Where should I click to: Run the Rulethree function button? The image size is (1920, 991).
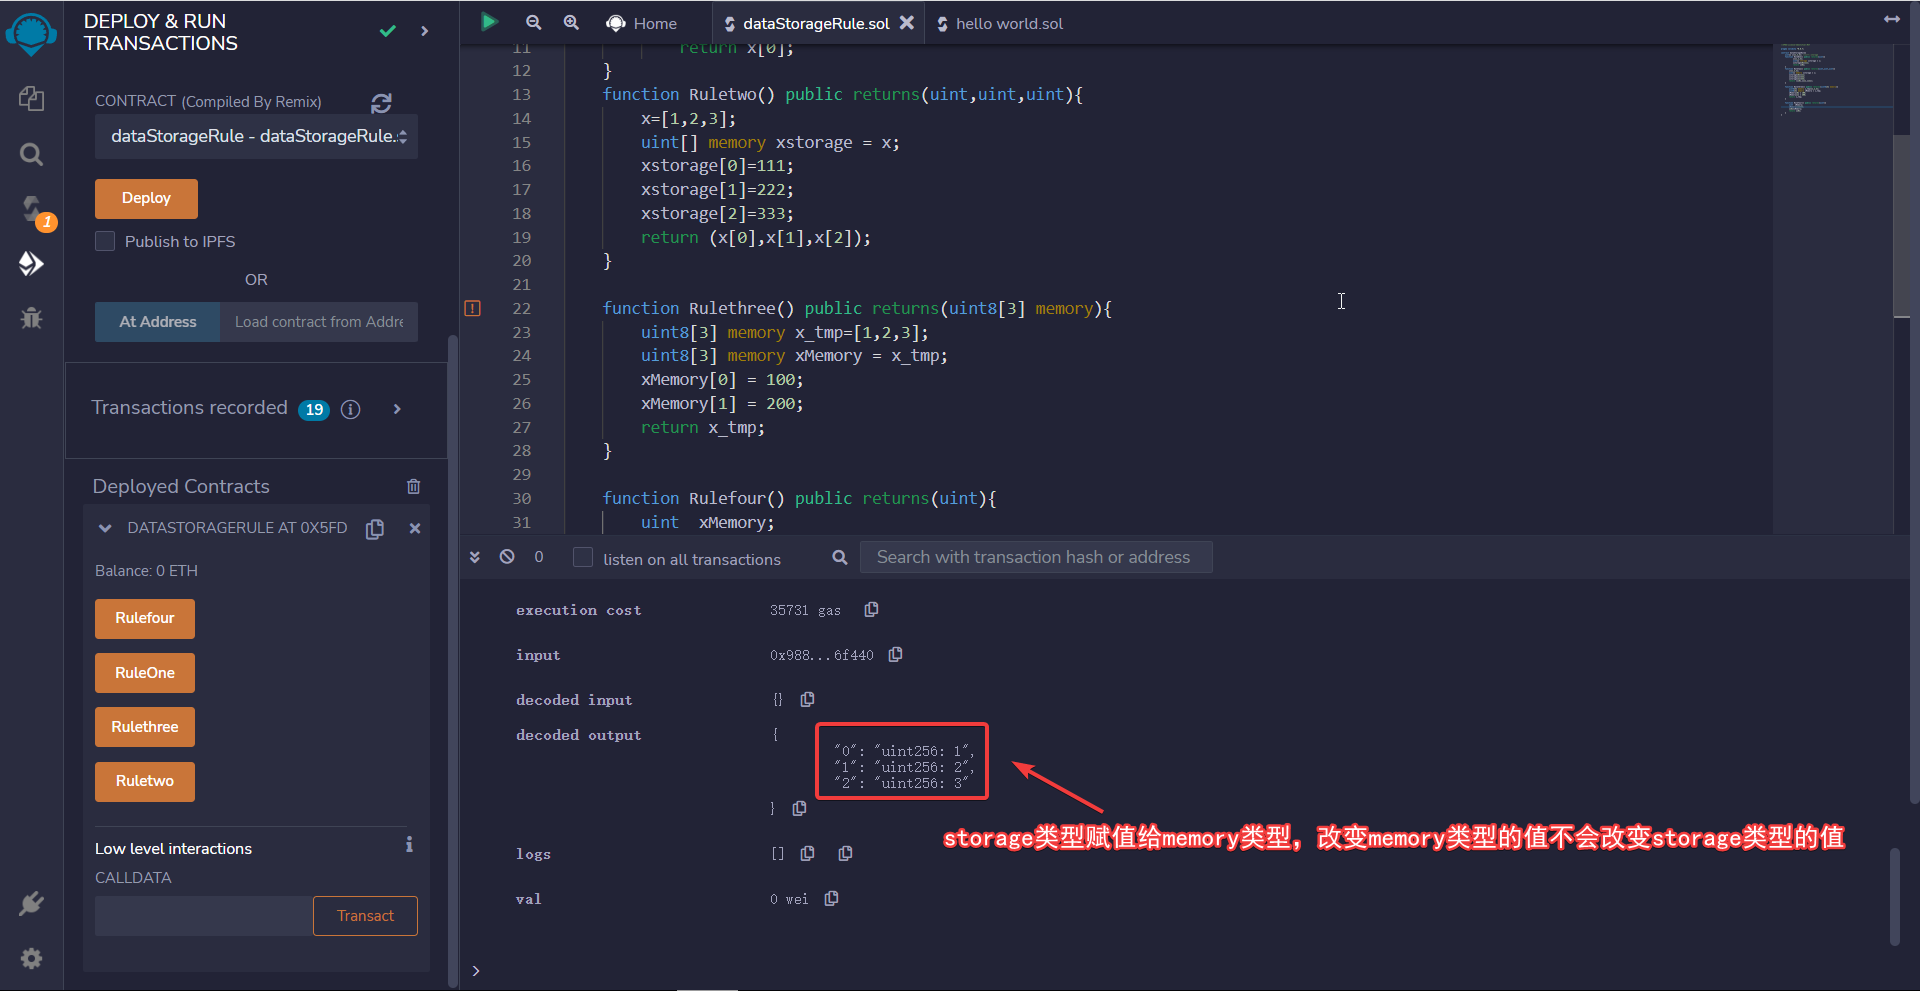point(145,727)
